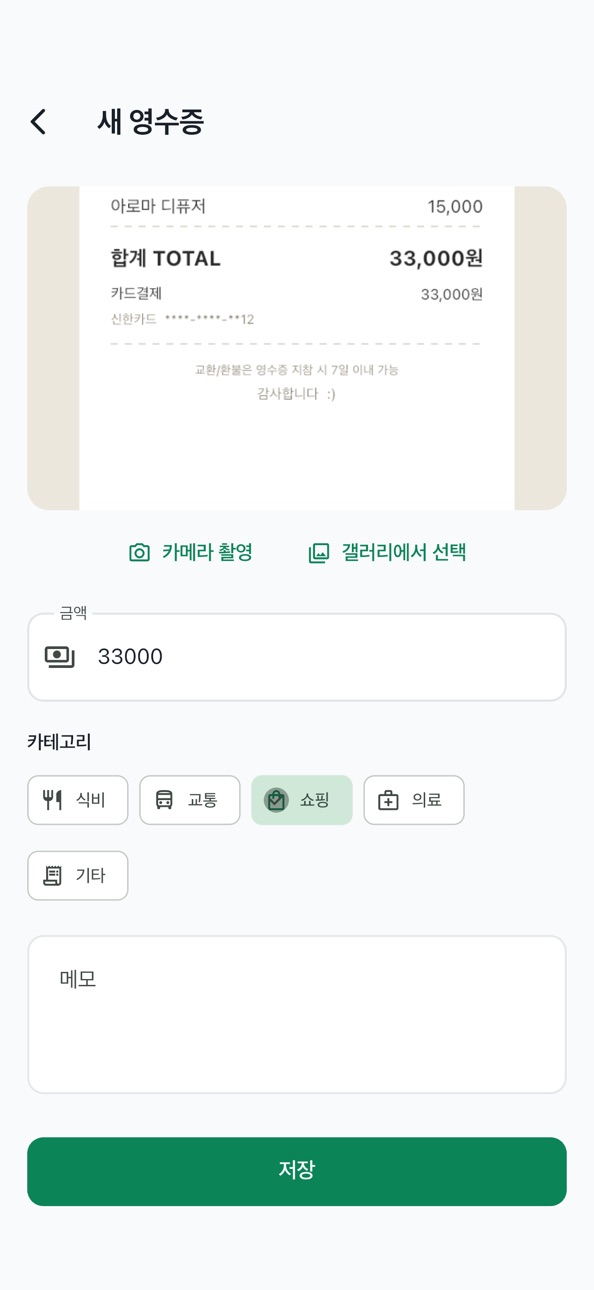The width and height of the screenshot is (594, 1290).
Task: Open 카메라 촬영 to take a photo
Action: coord(191,553)
